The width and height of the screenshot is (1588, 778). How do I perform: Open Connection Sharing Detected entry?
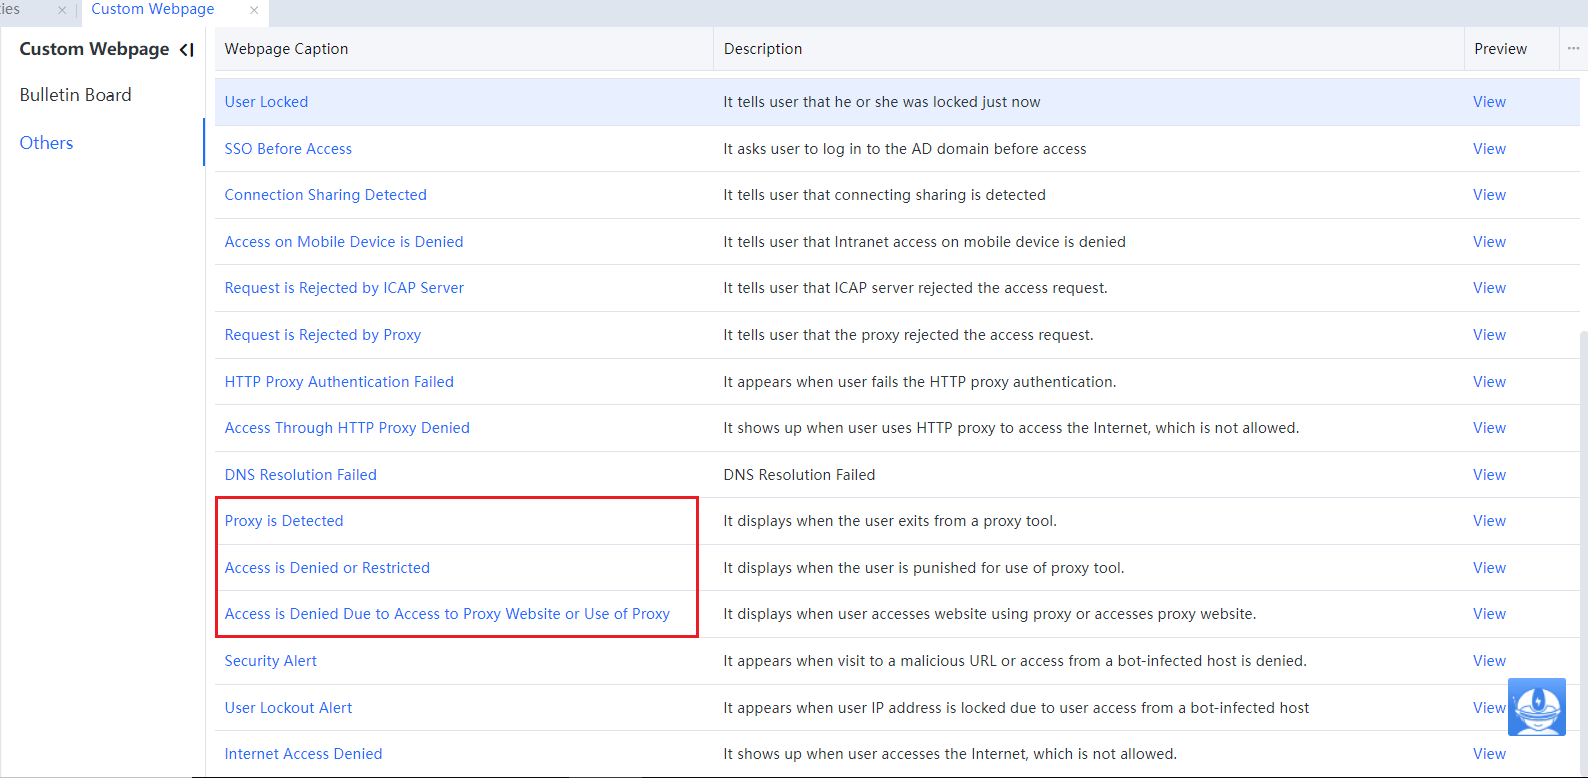pyautogui.click(x=325, y=195)
